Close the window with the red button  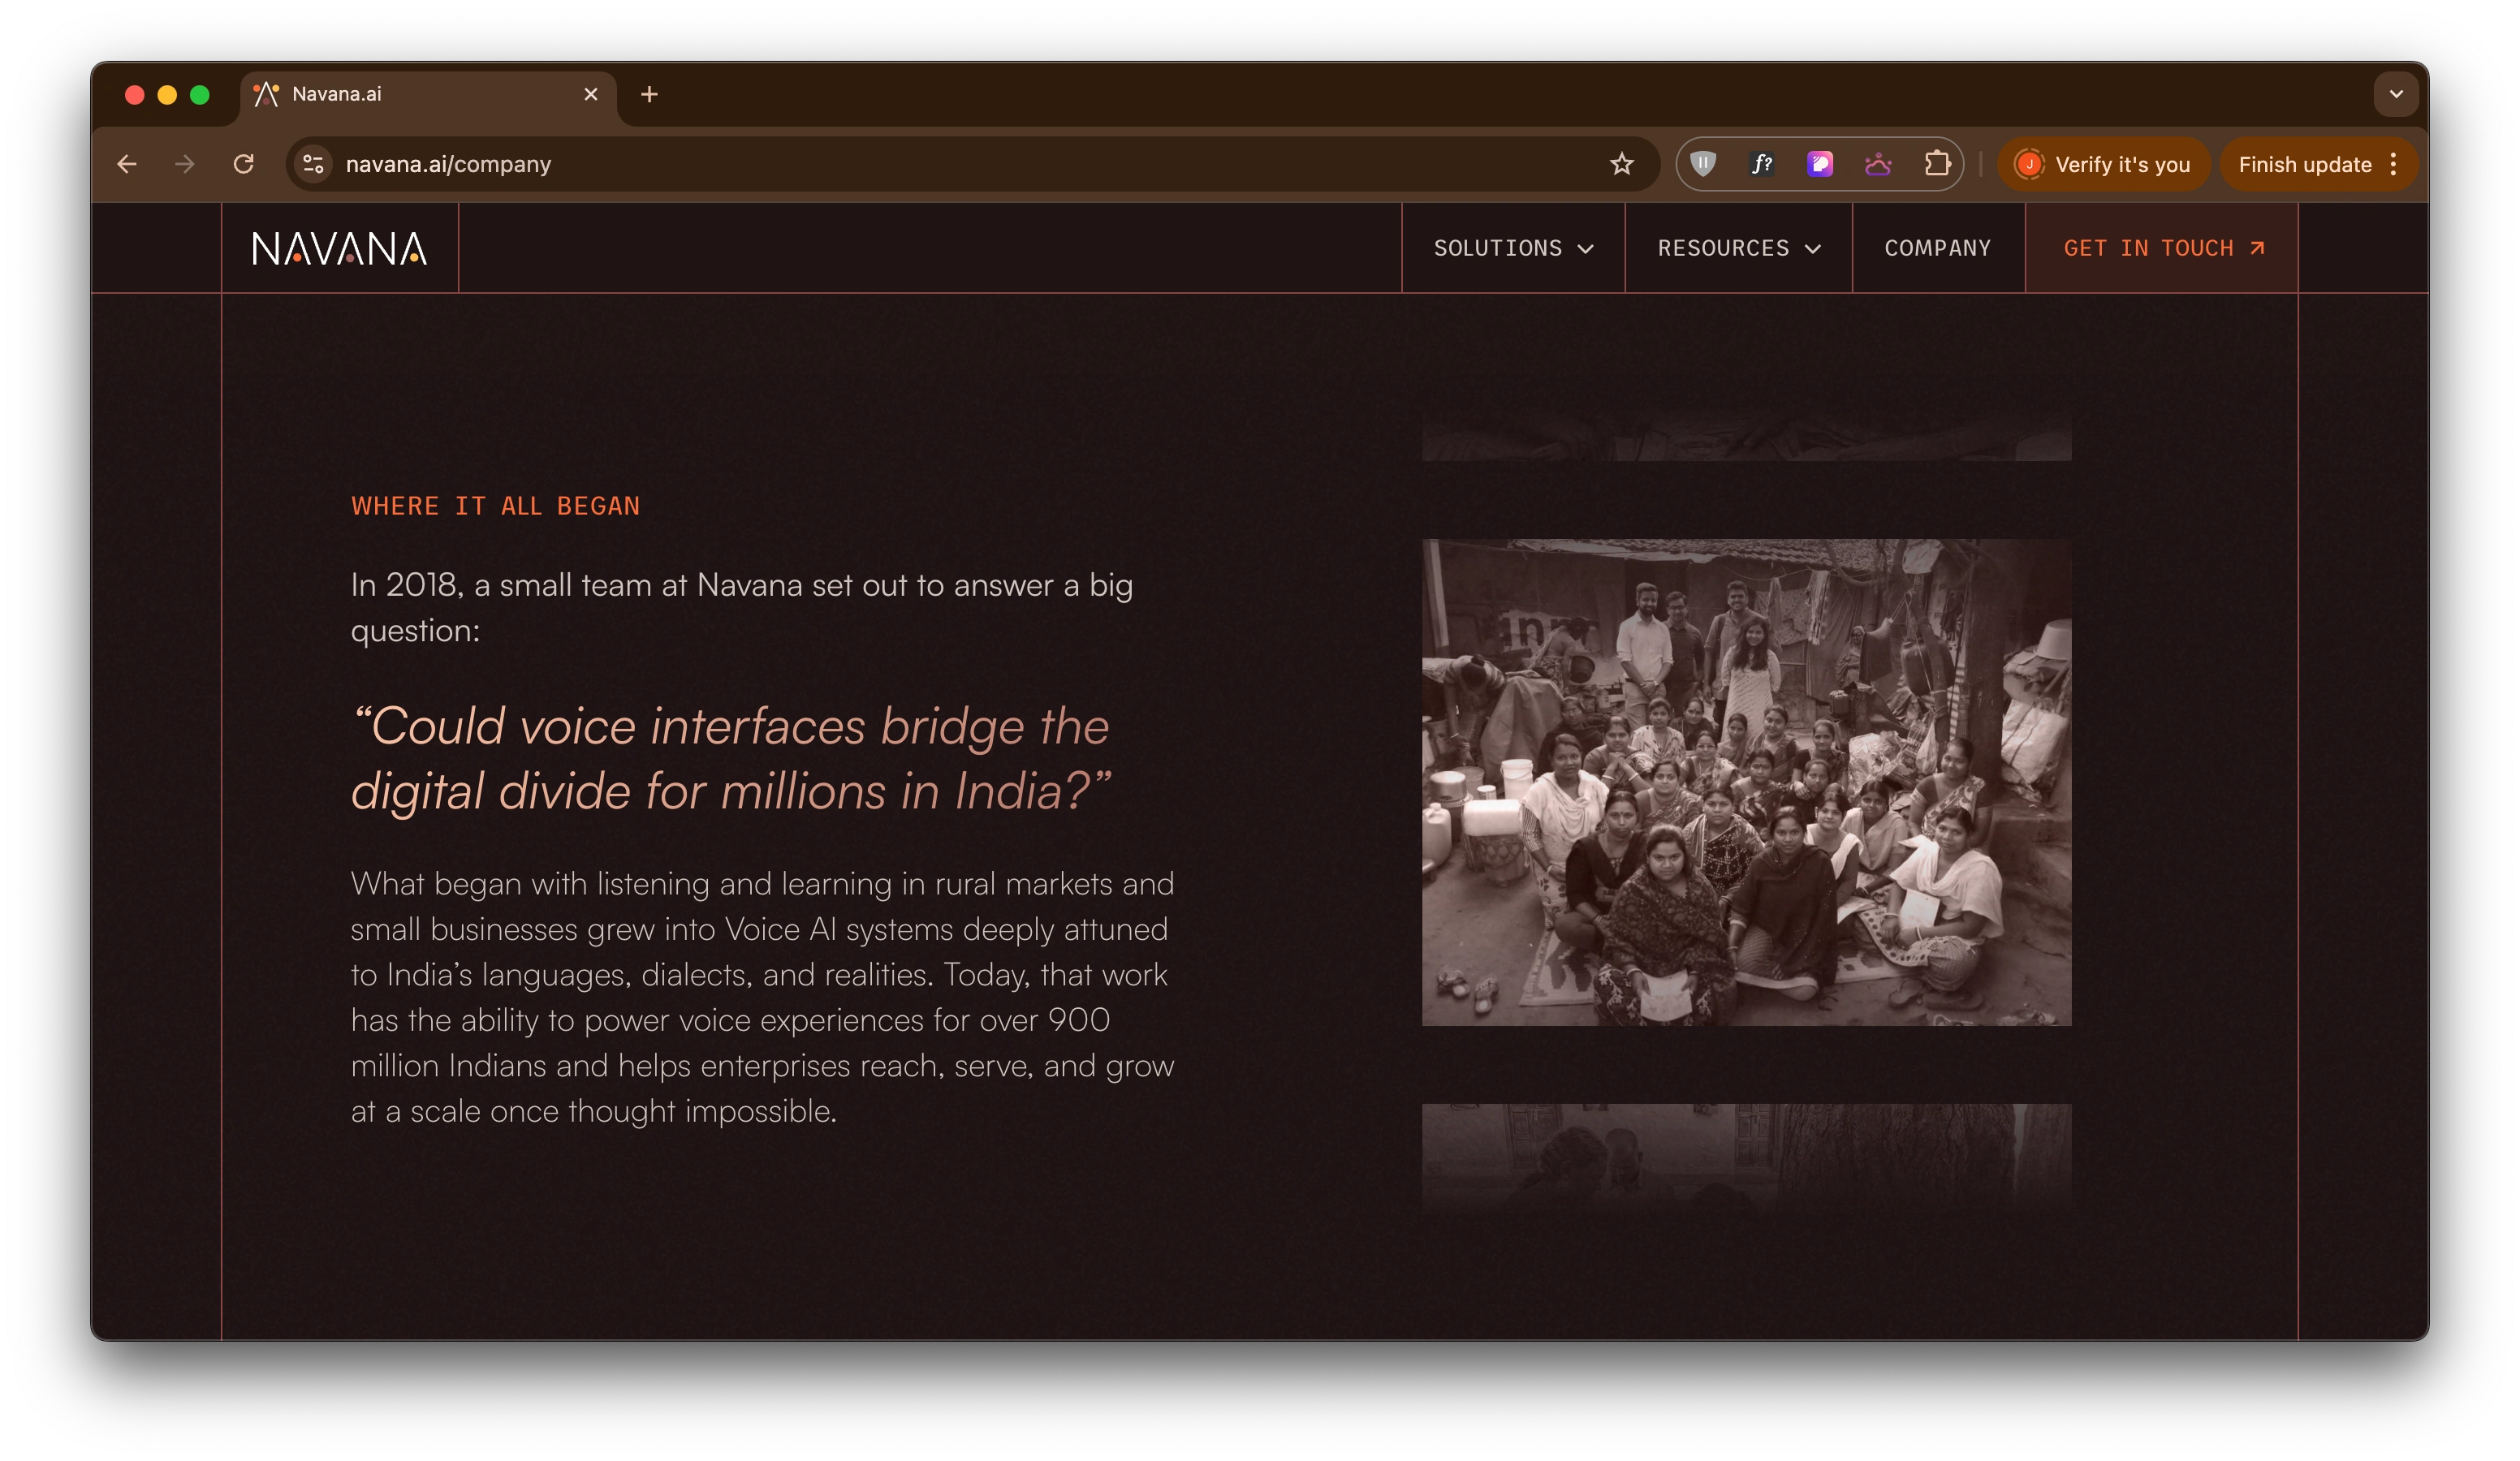point(135,94)
